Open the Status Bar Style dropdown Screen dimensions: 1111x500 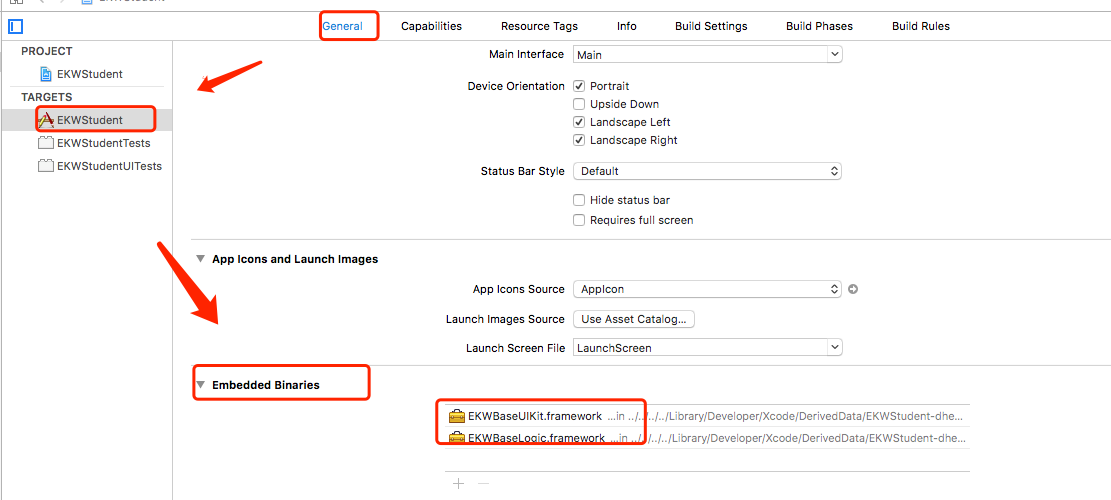click(707, 171)
